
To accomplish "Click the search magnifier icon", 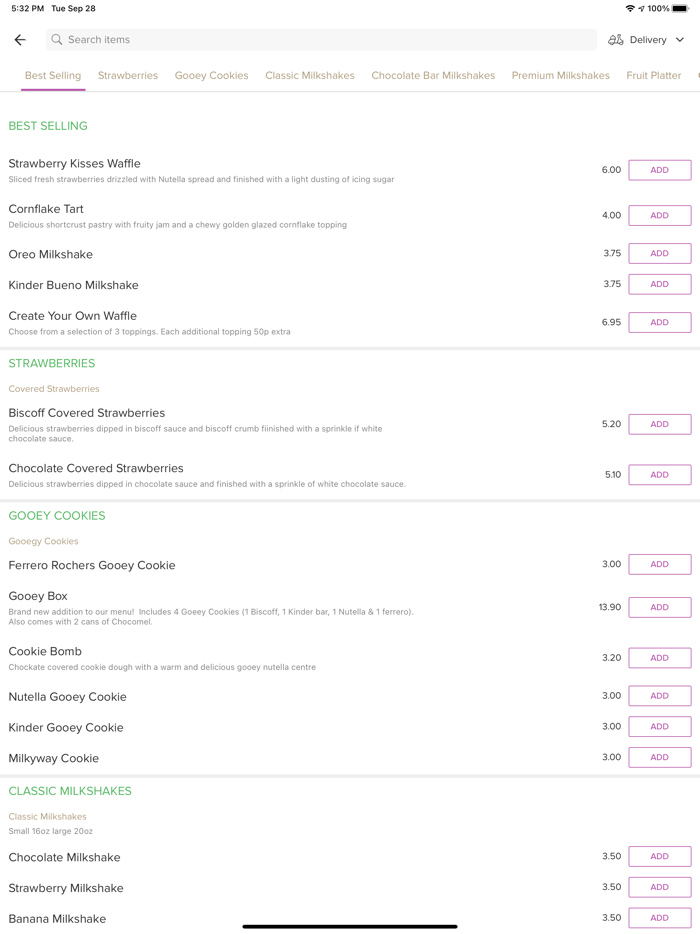I will (57, 40).
